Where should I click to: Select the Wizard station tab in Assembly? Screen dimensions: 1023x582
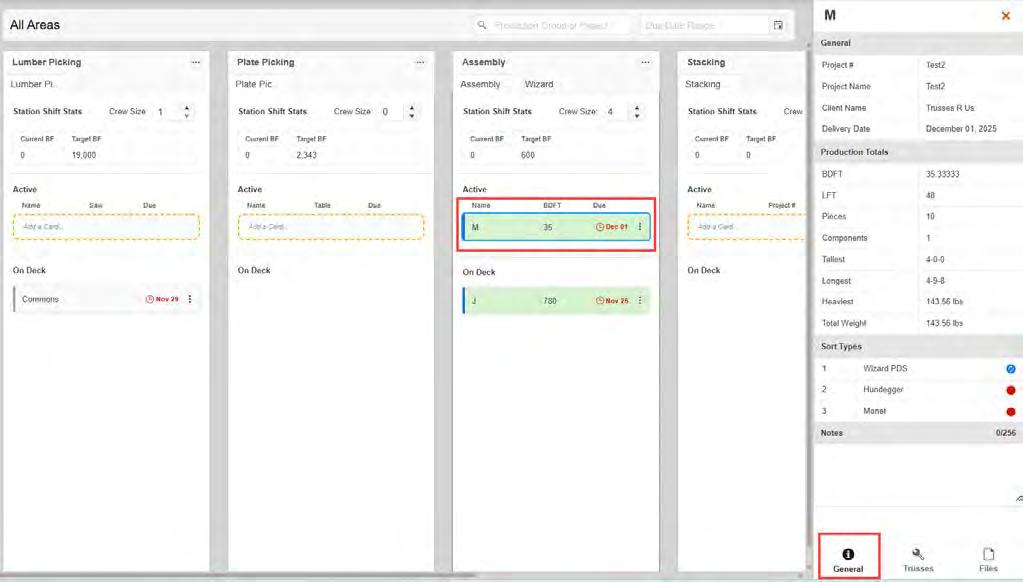(539, 84)
